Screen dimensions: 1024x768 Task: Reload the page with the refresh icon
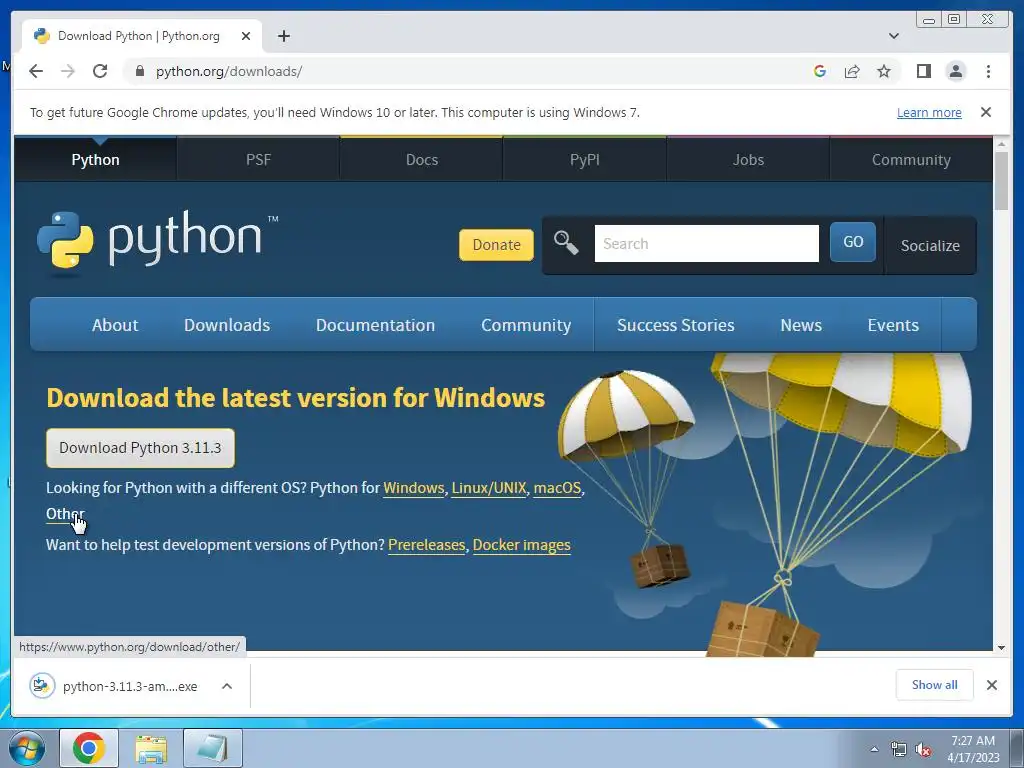(x=100, y=71)
